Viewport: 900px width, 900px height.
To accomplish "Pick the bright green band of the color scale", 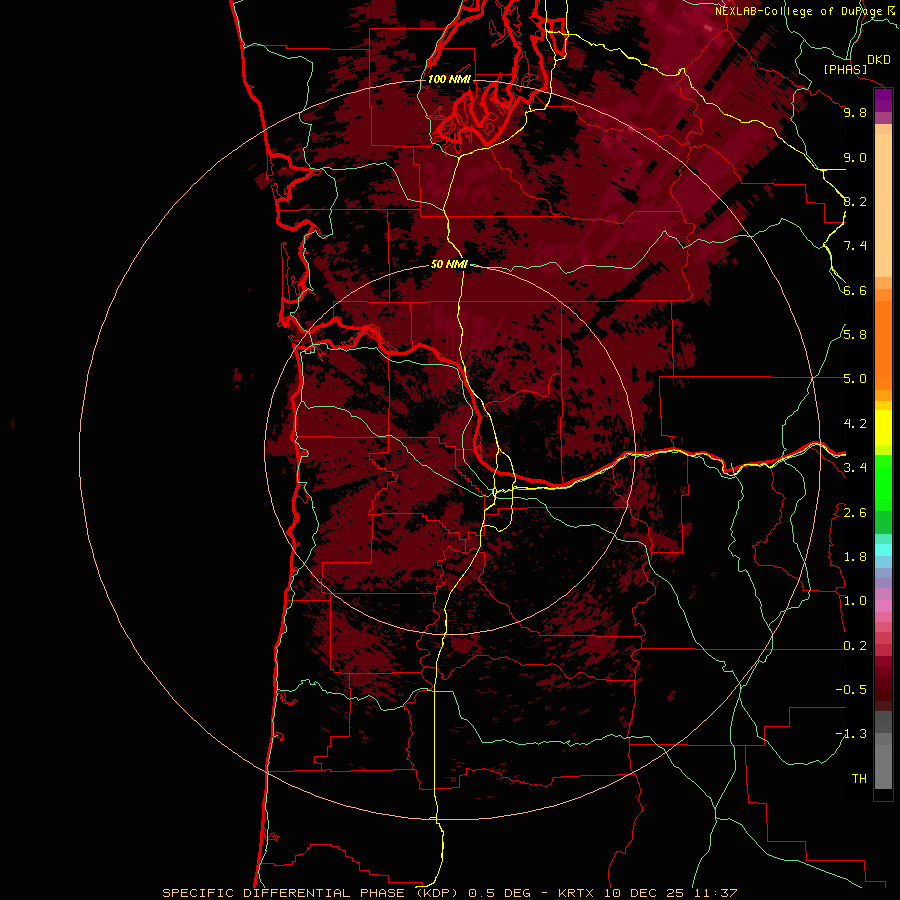I will pos(883,483).
